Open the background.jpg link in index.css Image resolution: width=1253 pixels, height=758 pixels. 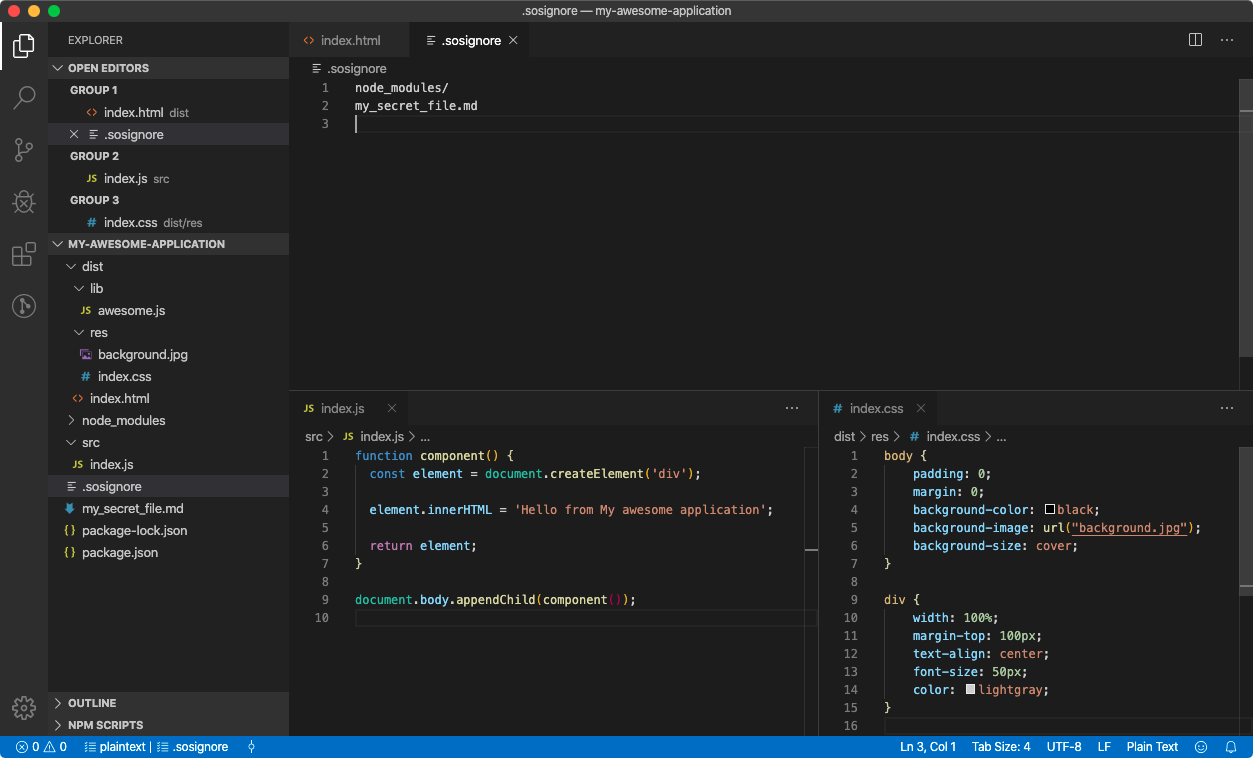[x=1128, y=527]
